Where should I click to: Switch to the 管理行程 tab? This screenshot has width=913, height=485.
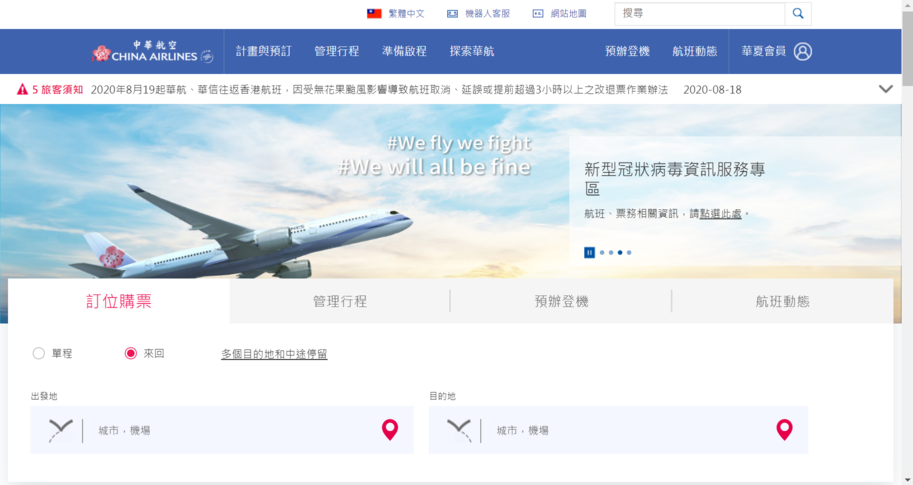click(340, 301)
